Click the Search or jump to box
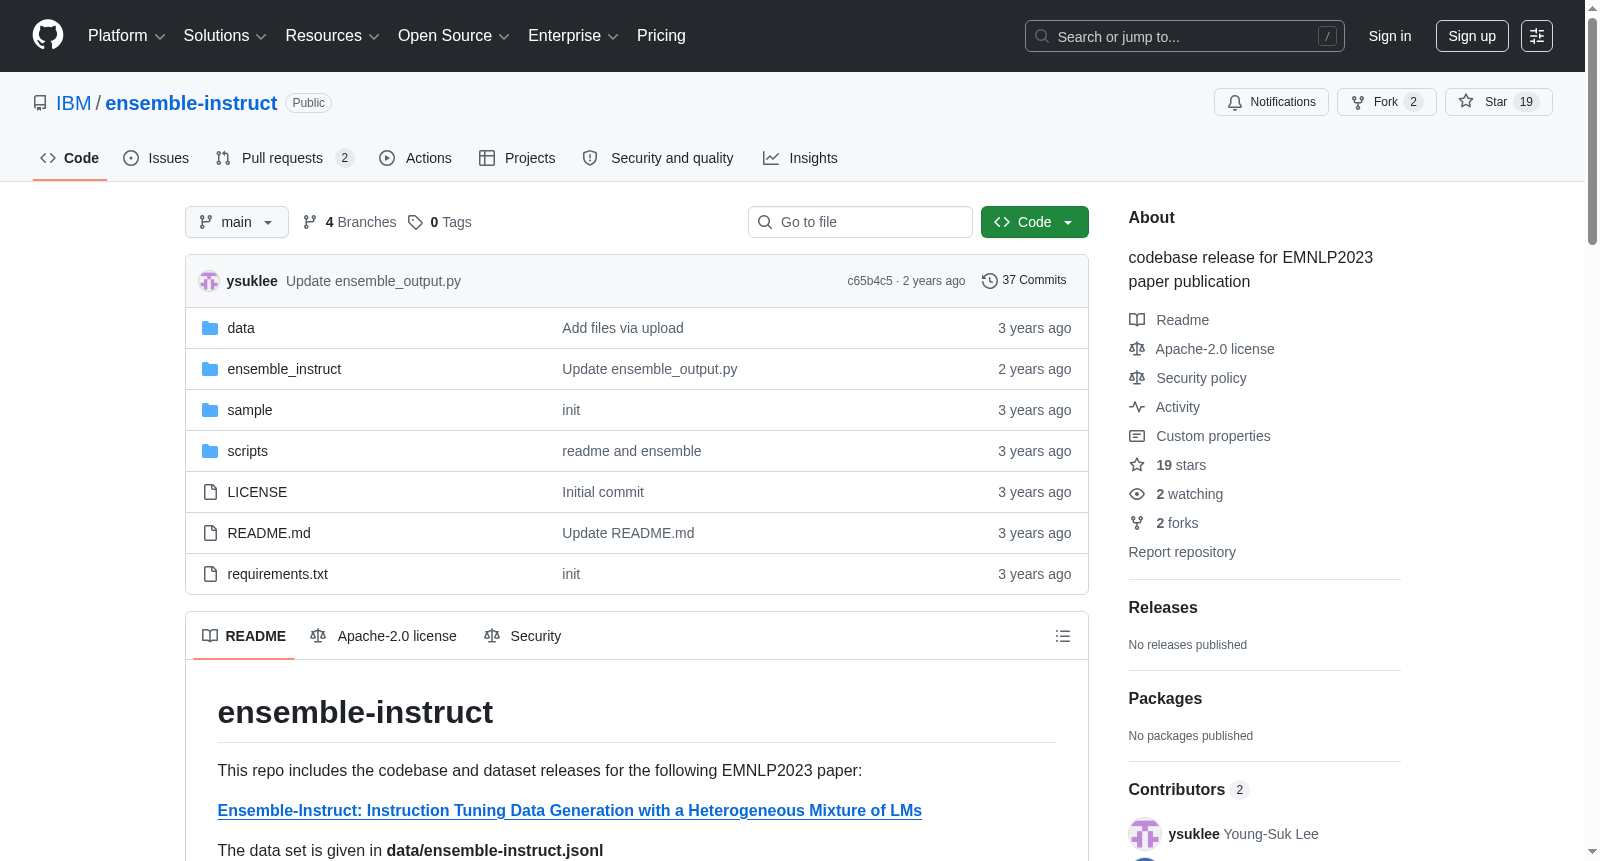This screenshot has height=861, width=1600. [1185, 36]
